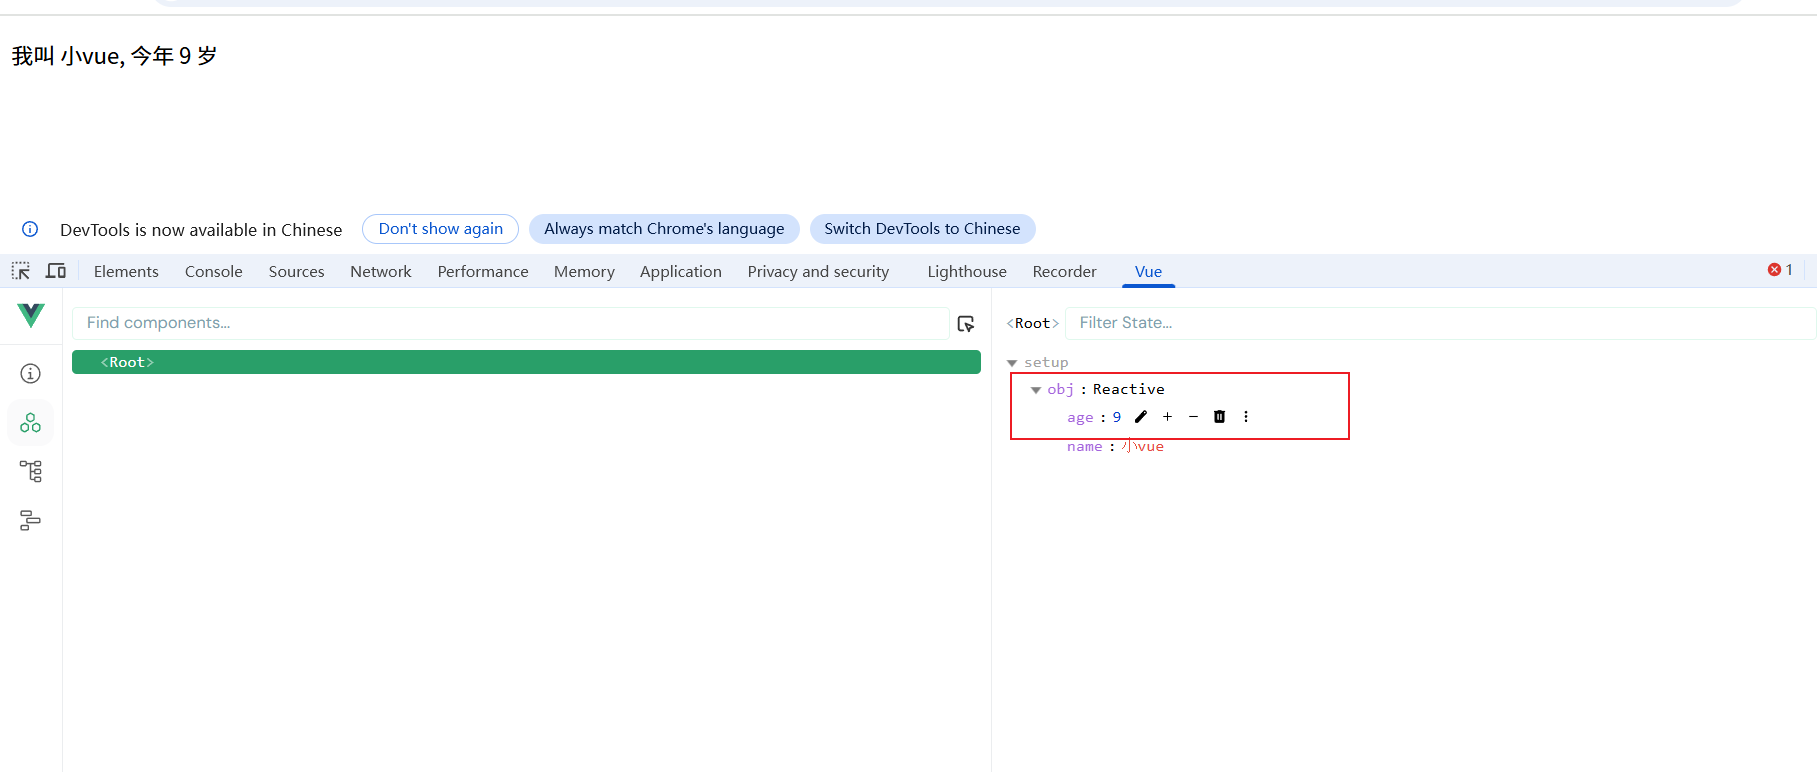Click the name property value 小vue
Image resolution: width=1817 pixels, height=772 pixels.
pyautogui.click(x=1142, y=446)
